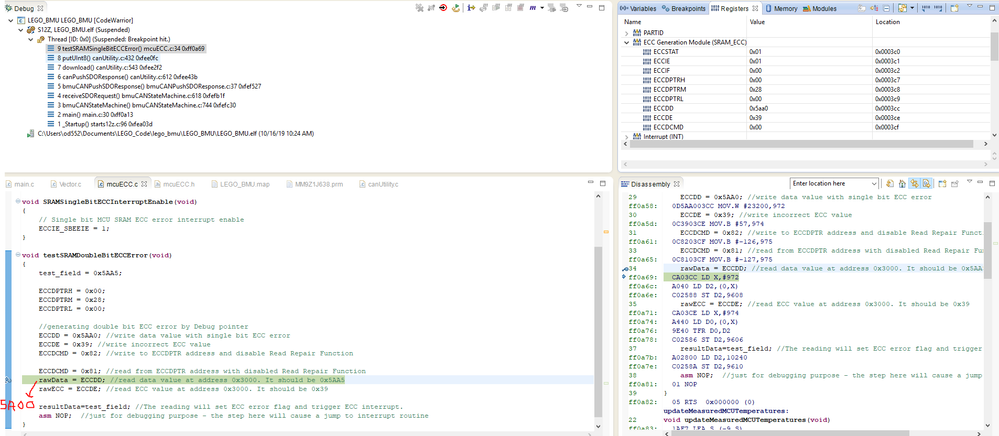Screen dimensions: 999x436
Task: Open the Vector.c editor tab
Action: (66, 184)
